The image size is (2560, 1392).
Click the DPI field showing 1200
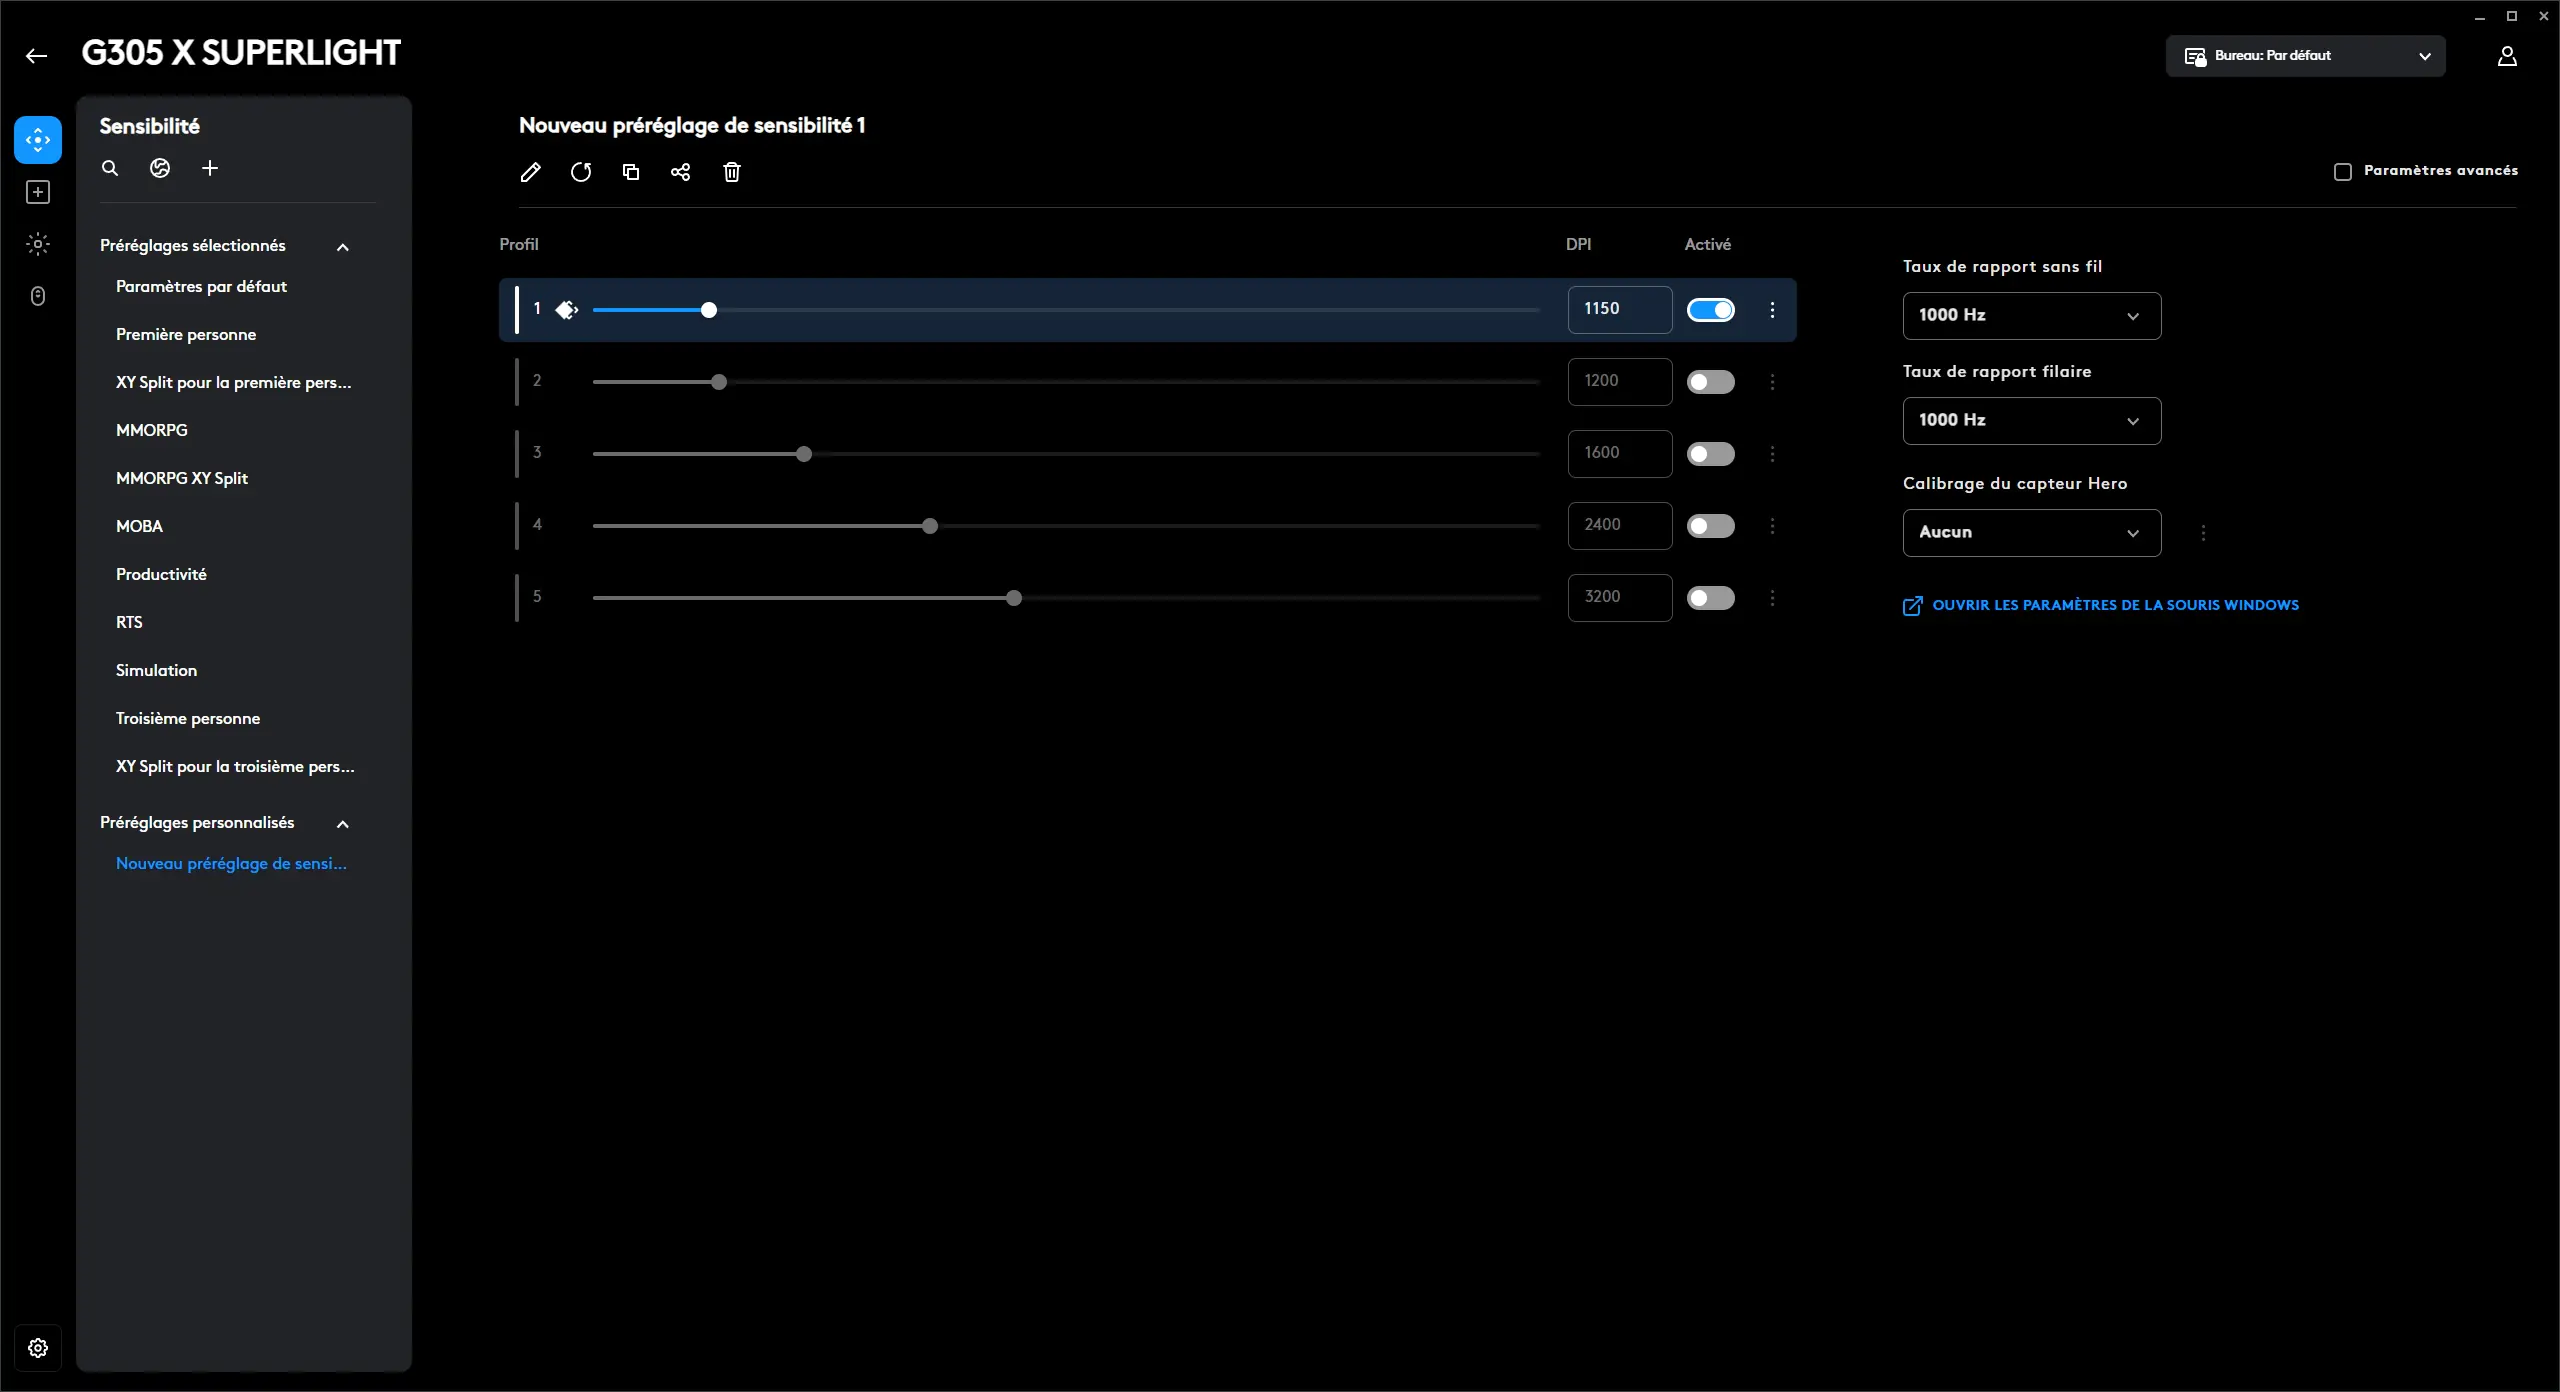1620,382
